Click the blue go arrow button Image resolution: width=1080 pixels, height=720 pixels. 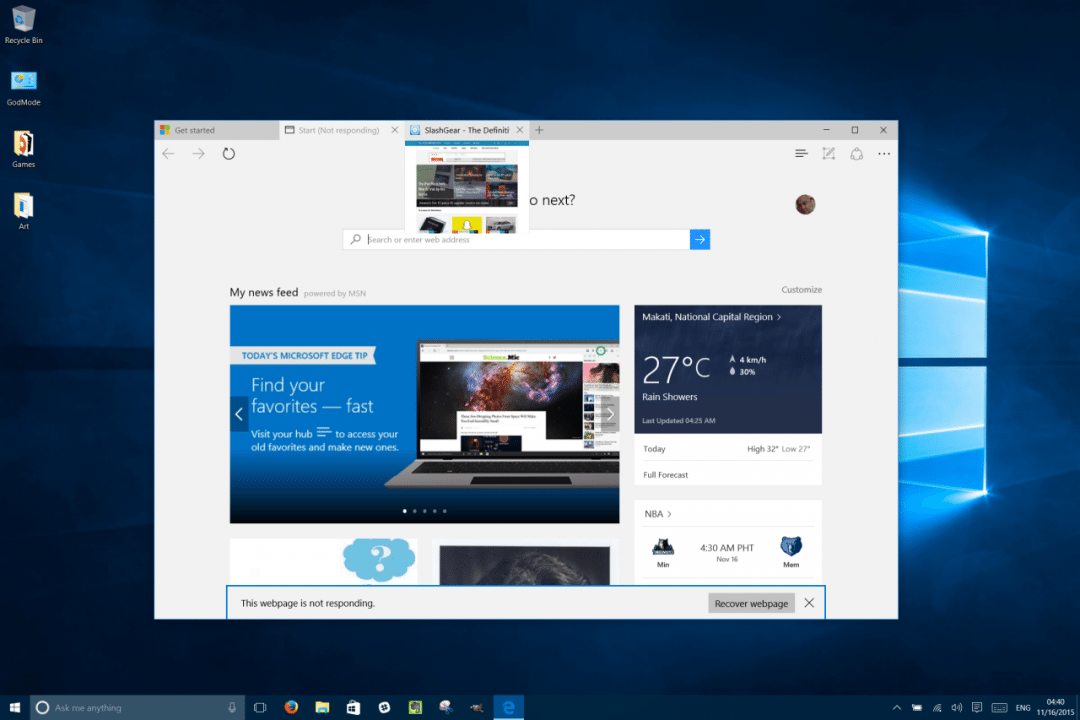click(700, 240)
